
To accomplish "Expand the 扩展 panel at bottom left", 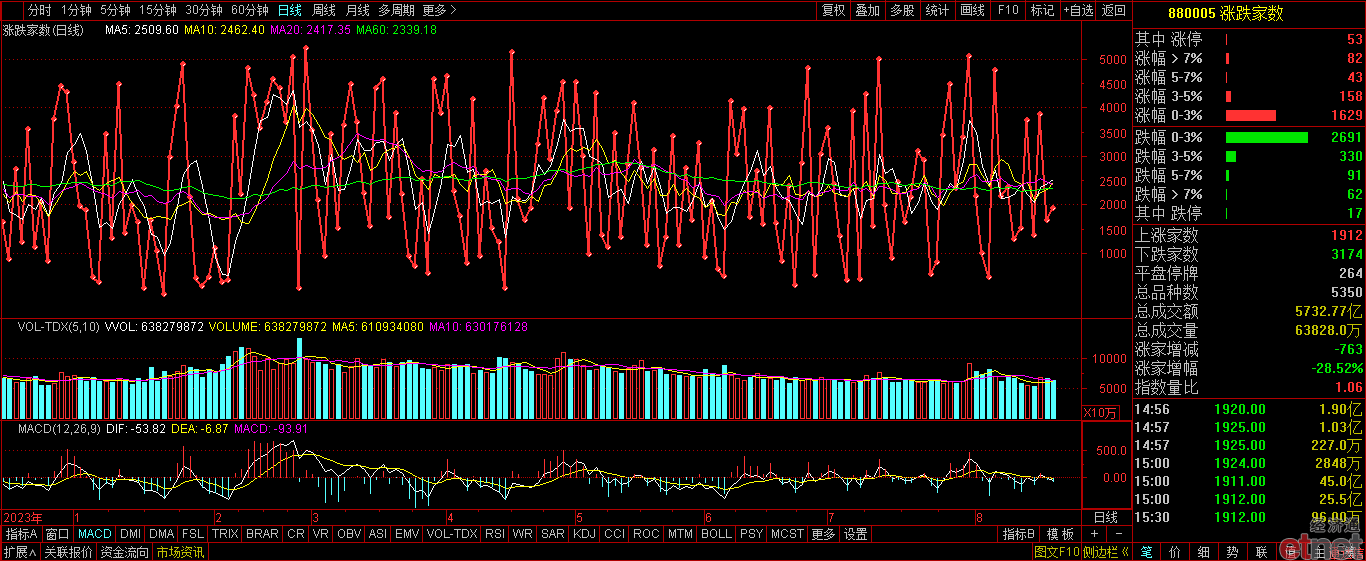I will [19, 552].
